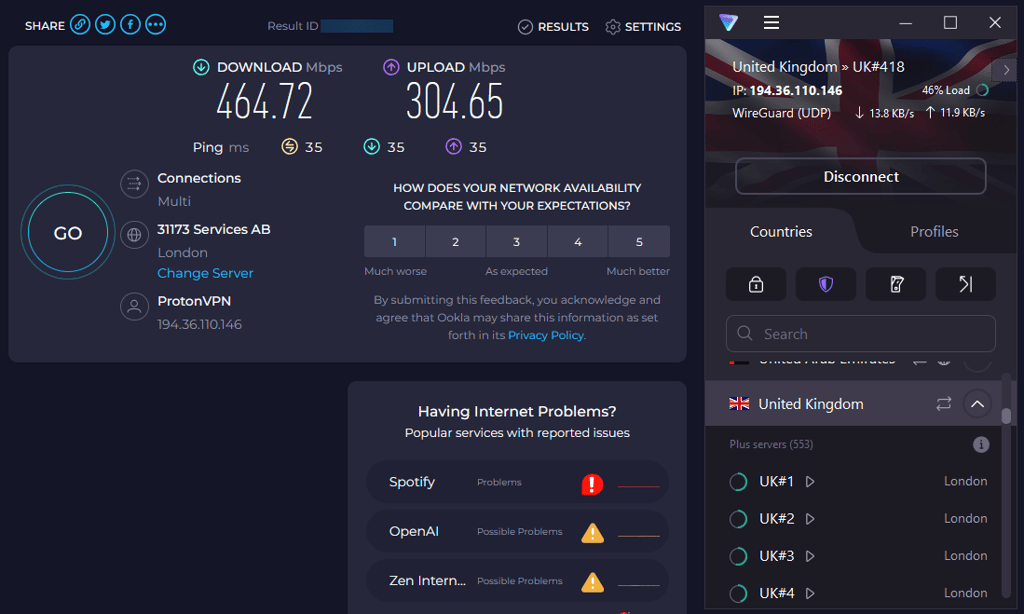Click the 46% Load indicator circle
This screenshot has height=614, width=1024.
983,90
